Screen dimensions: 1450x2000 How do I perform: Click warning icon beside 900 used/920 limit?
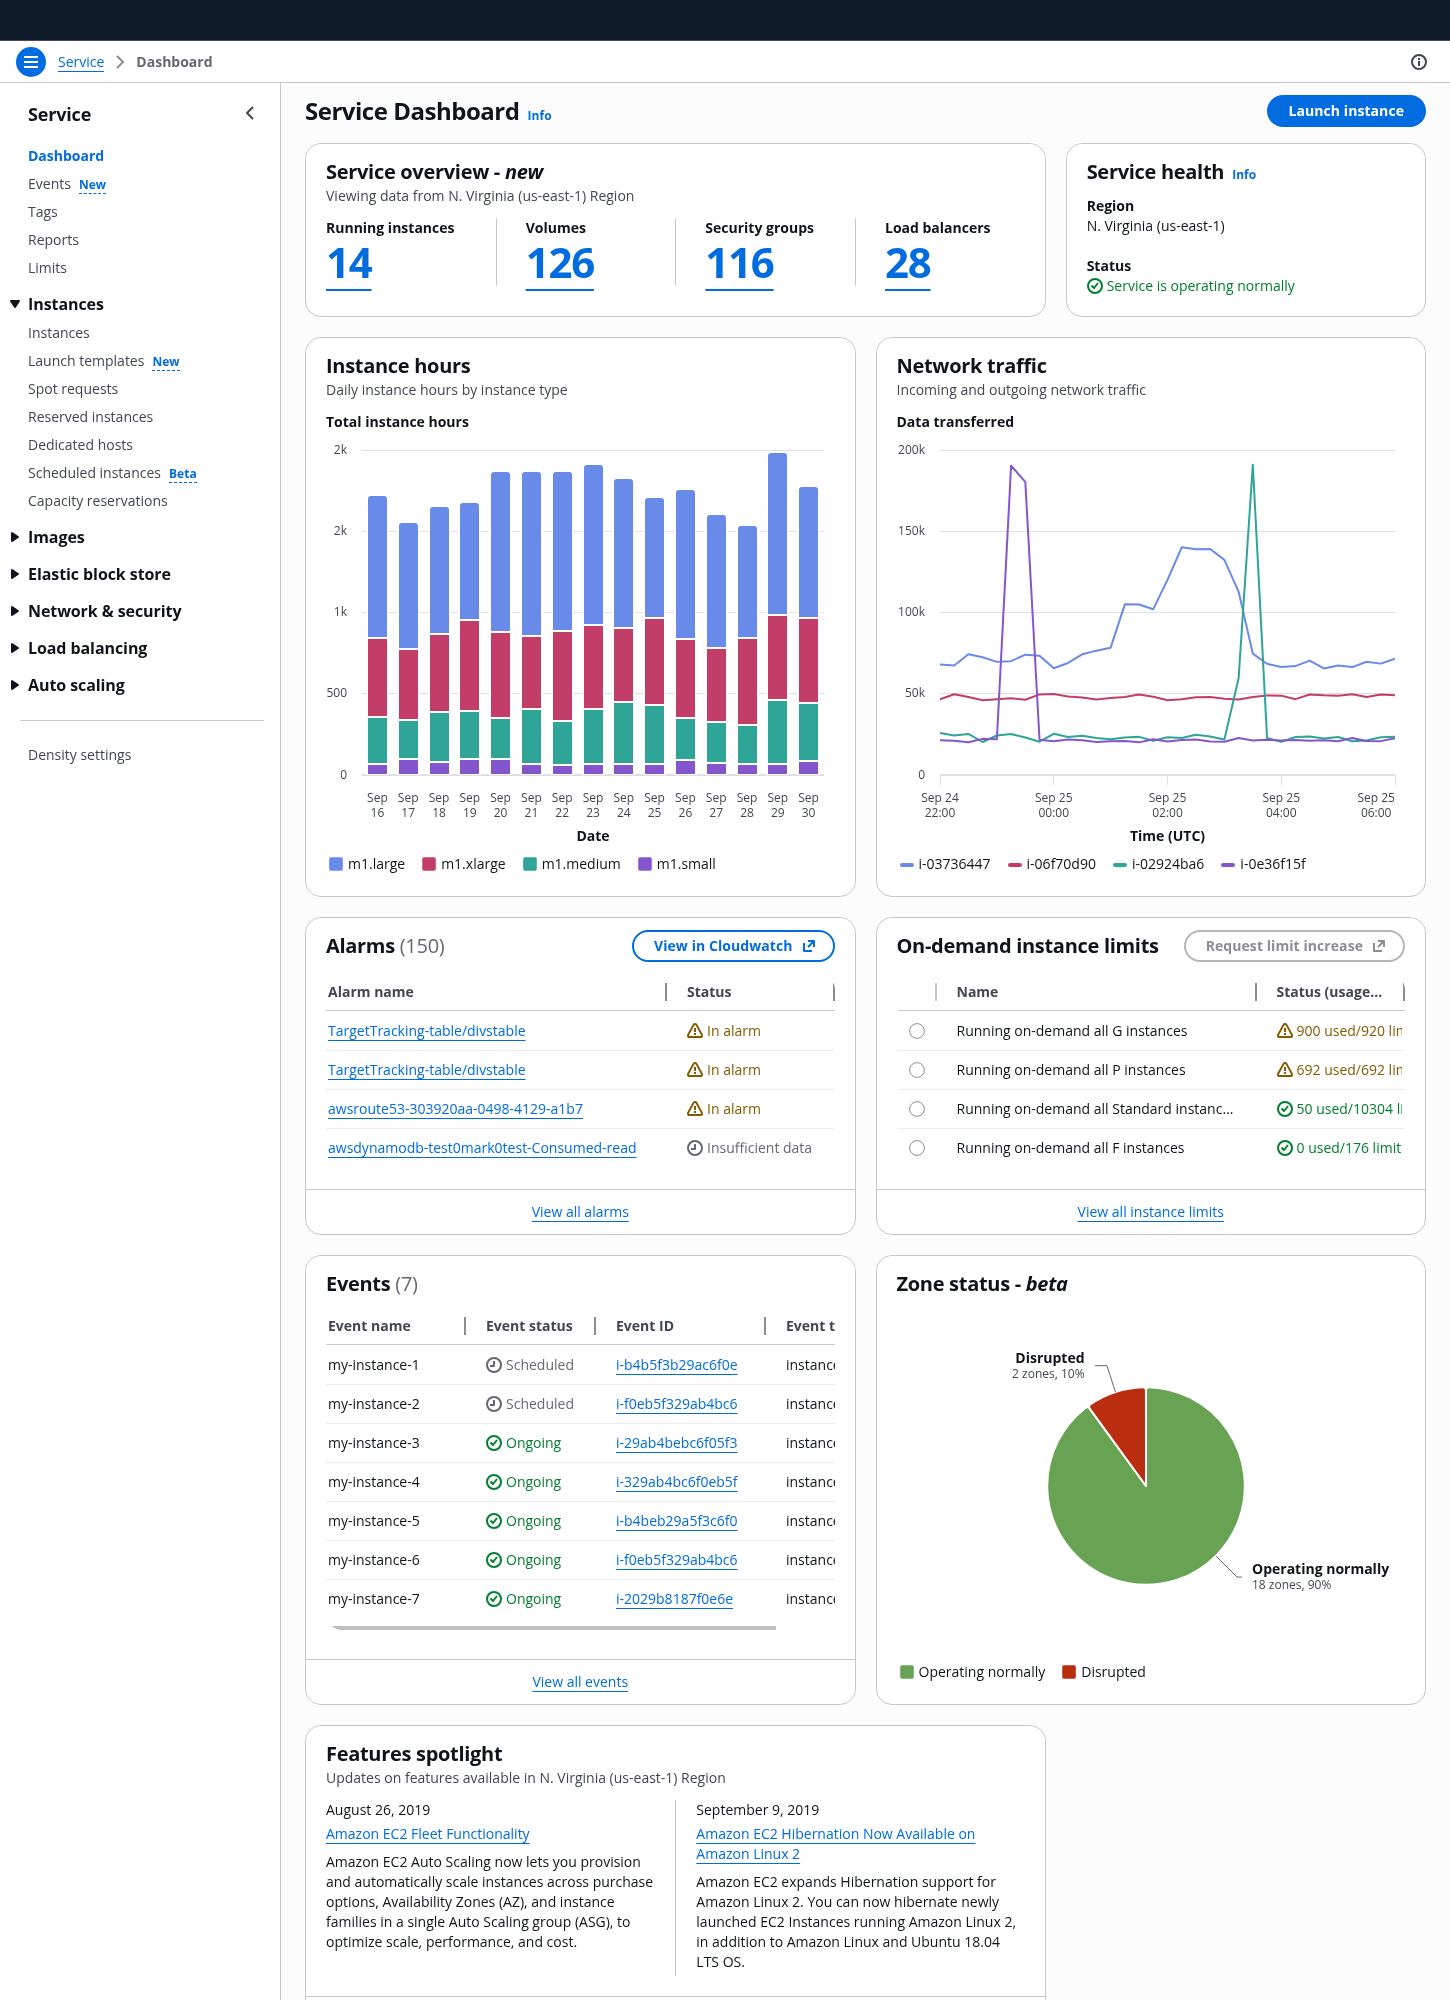pos(1284,1031)
